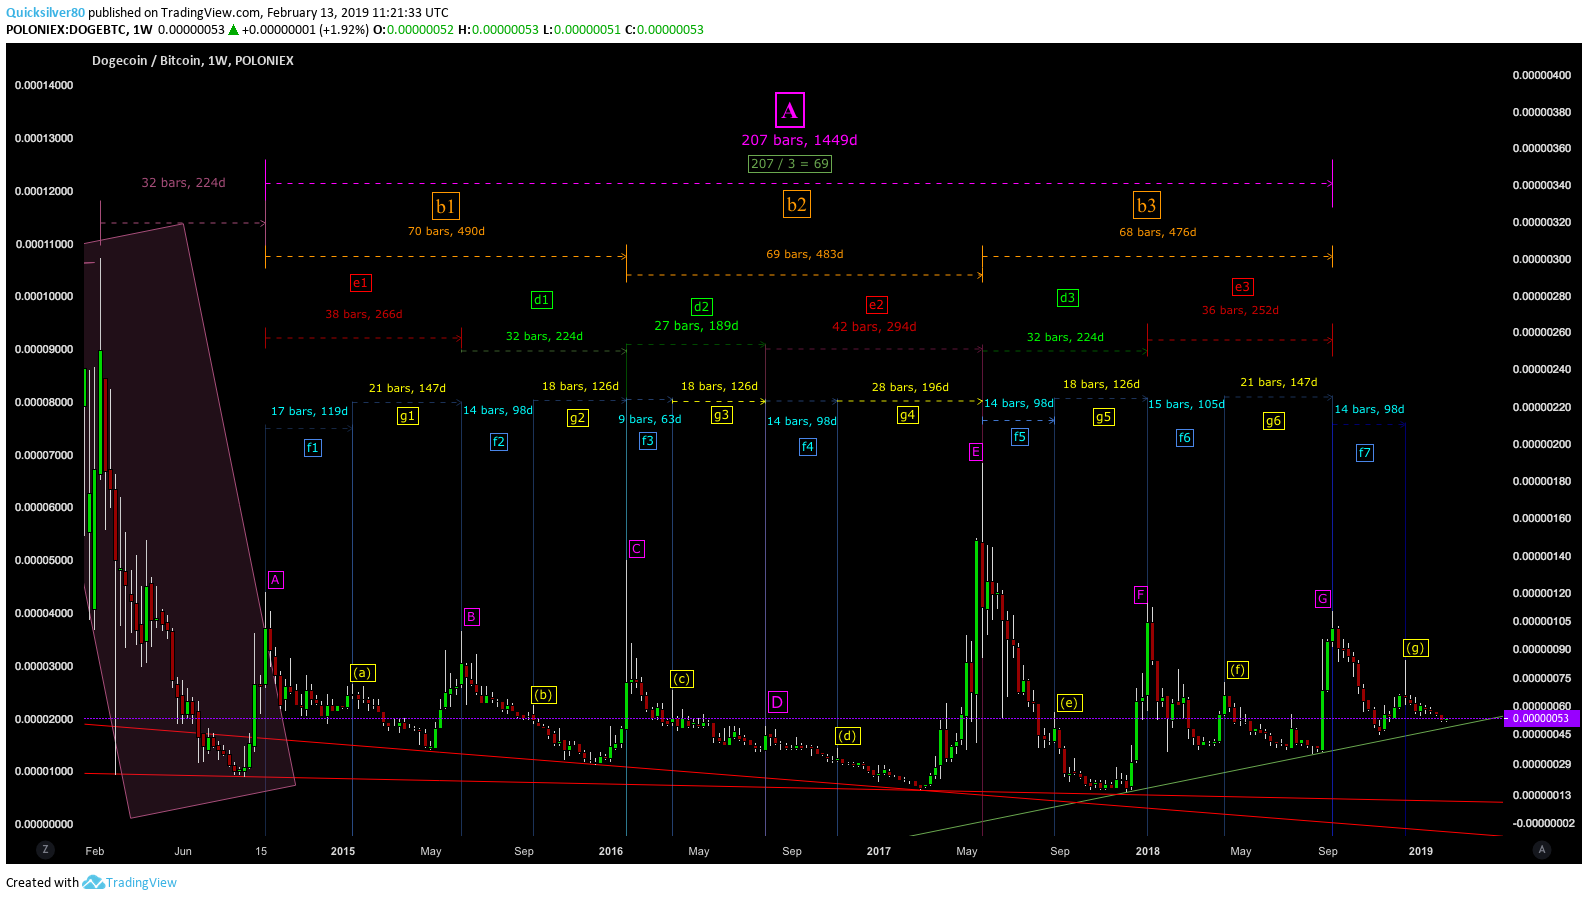This screenshot has height=900, width=1588.
Task: Select the yellow (a) label
Action: [362, 673]
